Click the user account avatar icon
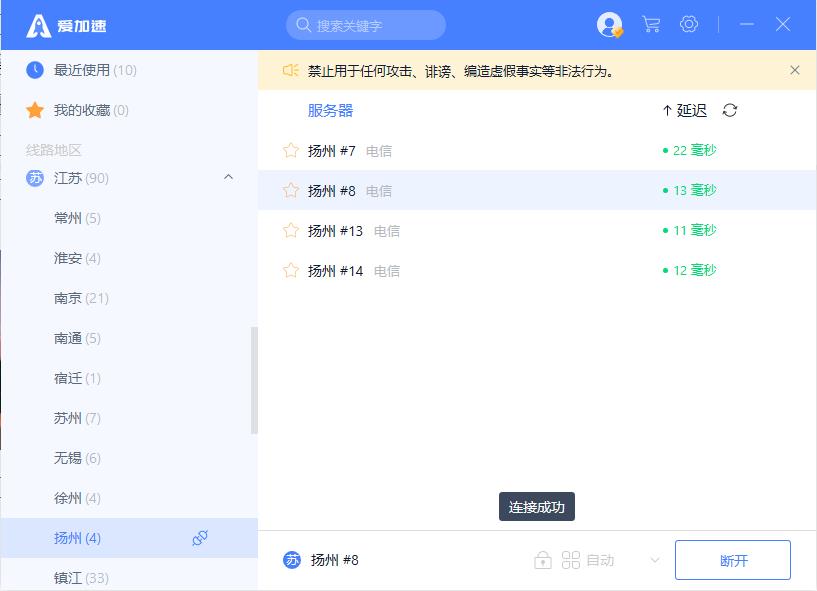This screenshot has height=591, width=817. coord(609,25)
